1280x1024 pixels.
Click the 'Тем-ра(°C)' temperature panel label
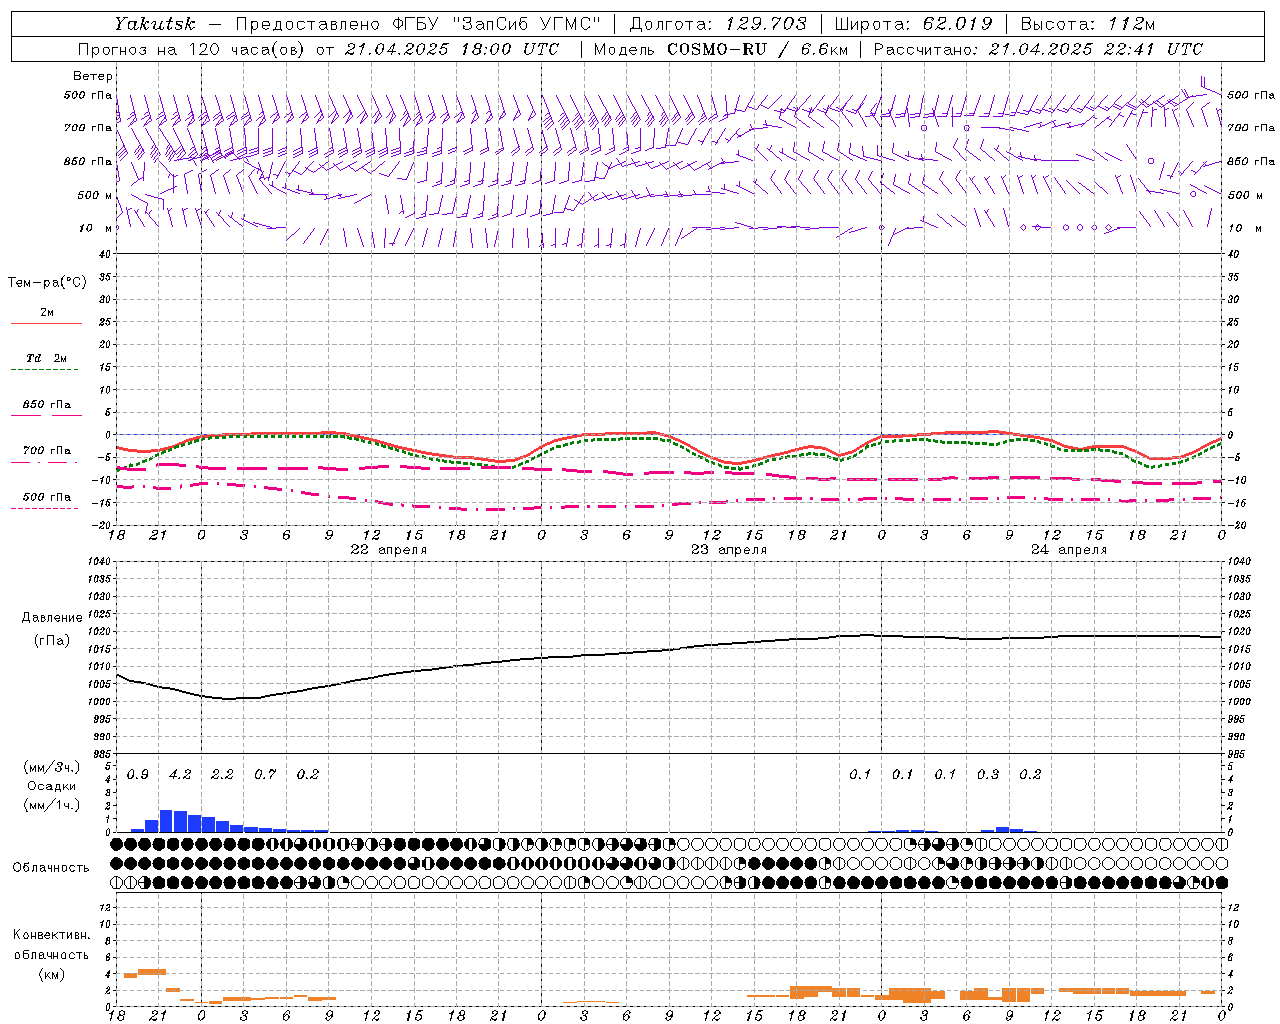tap(47, 283)
